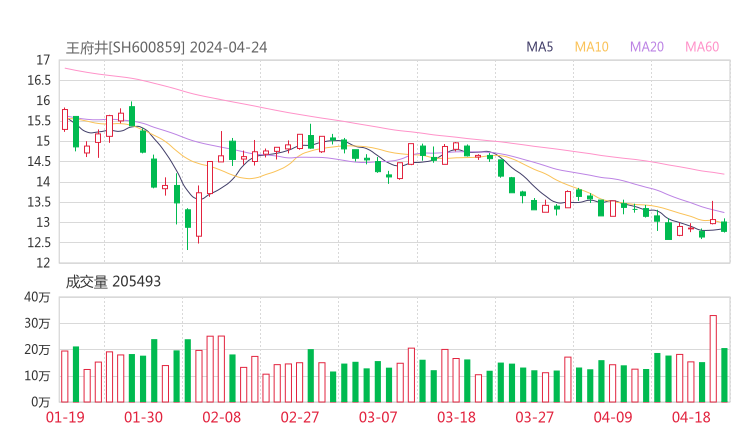Click the 12 price axis label

click(43, 262)
